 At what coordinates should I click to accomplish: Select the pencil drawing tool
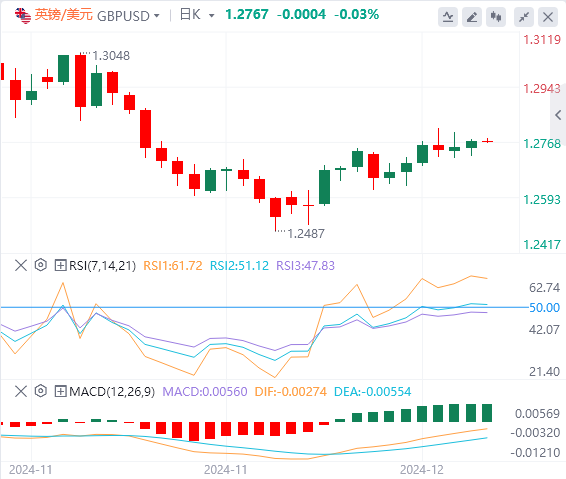[472, 17]
